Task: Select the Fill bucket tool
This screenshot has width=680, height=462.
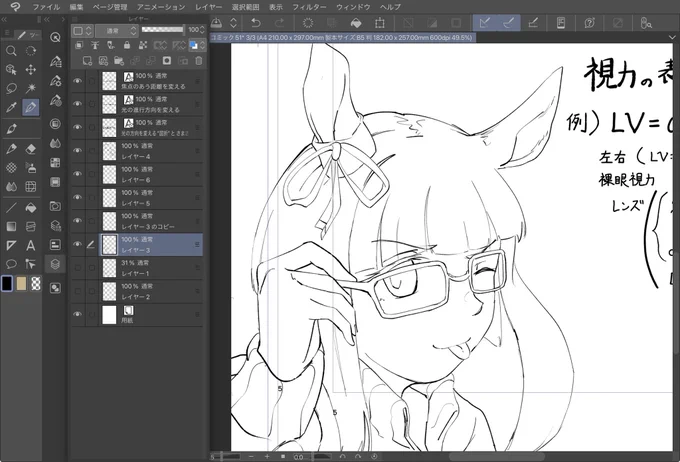Action: click(x=31, y=208)
